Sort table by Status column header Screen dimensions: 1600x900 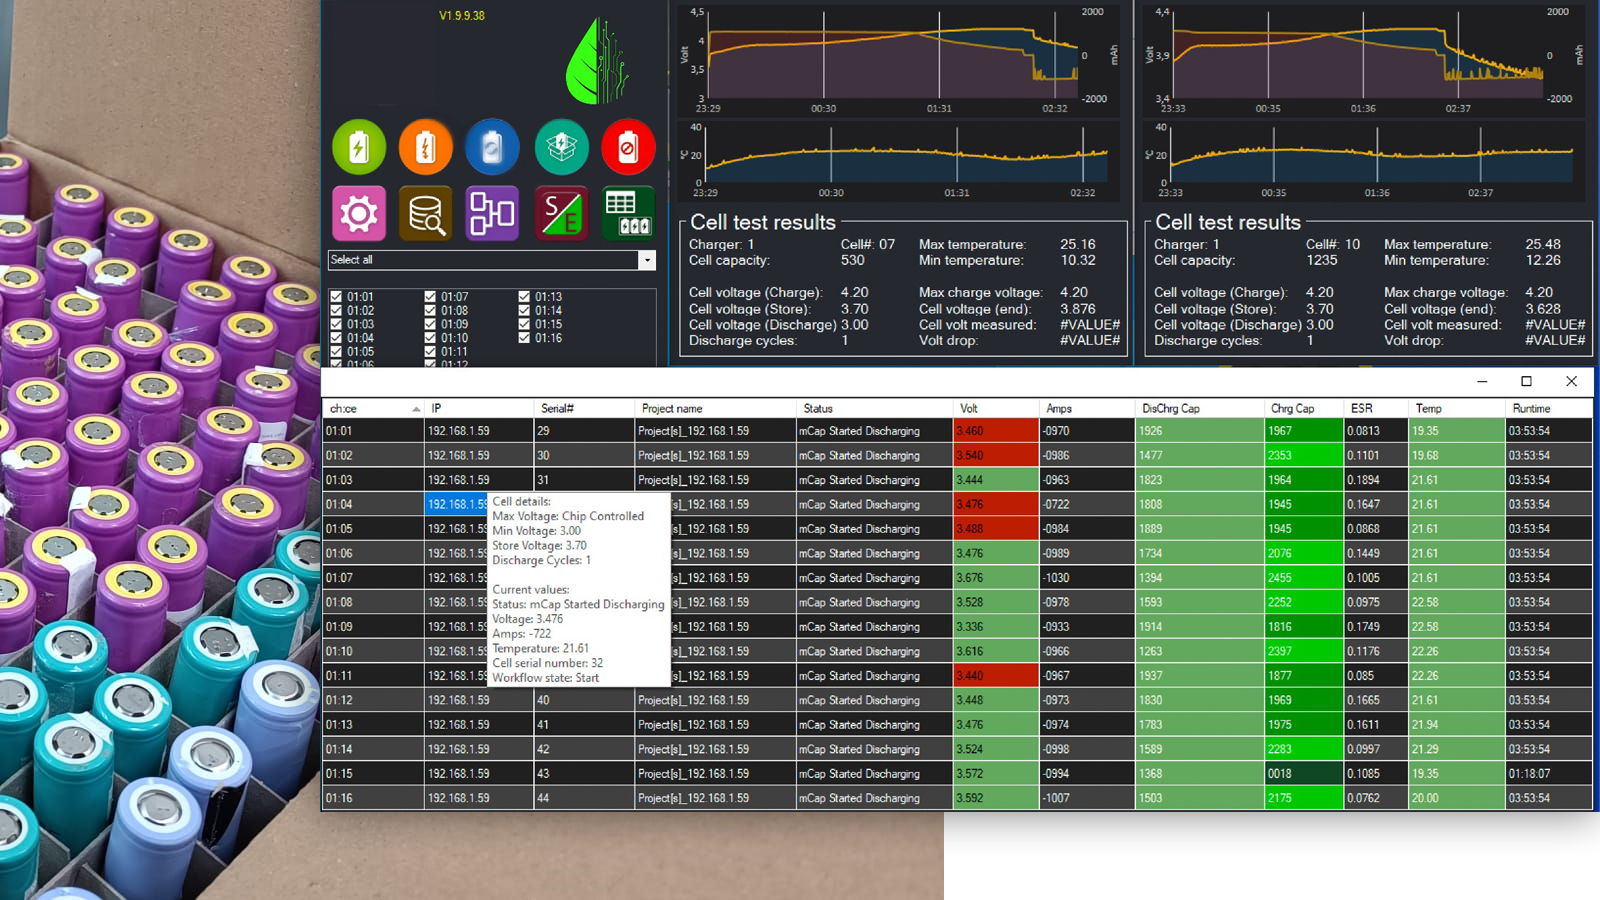pyautogui.click(x=875, y=408)
